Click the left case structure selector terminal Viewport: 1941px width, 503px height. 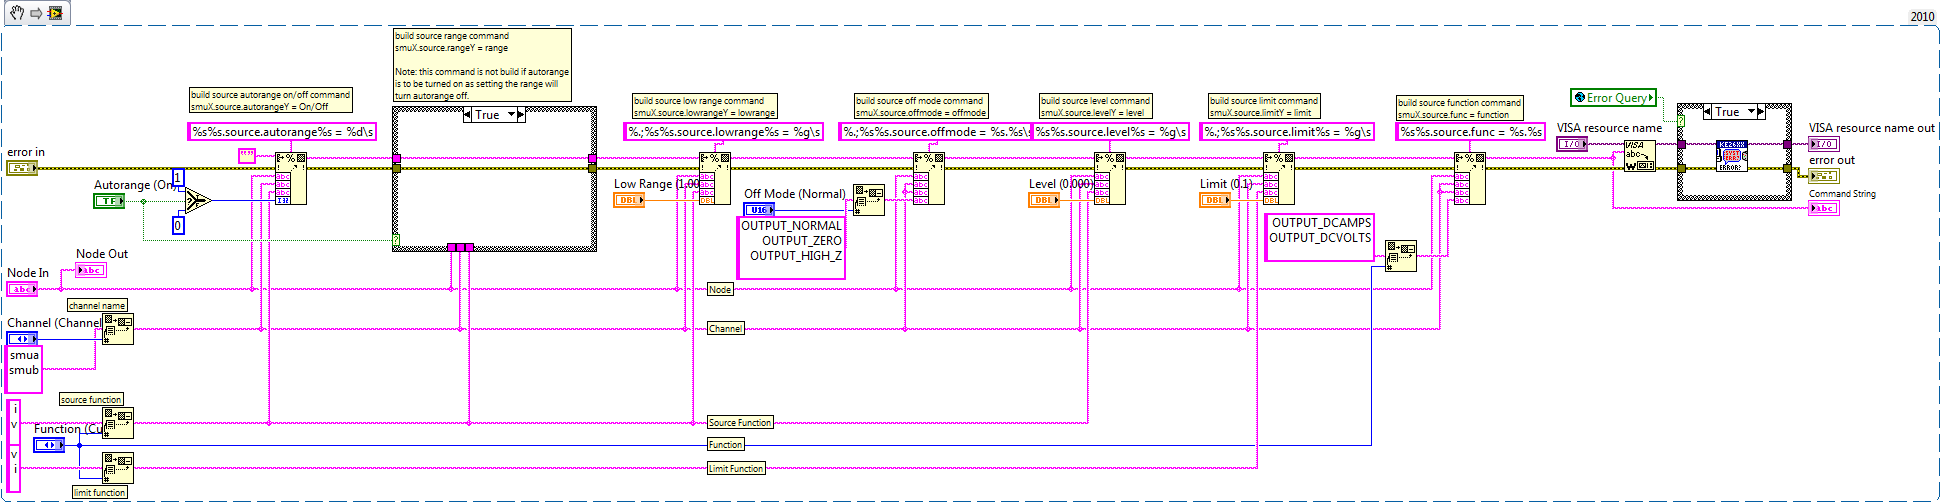pyautogui.click(x=396, y=240)
